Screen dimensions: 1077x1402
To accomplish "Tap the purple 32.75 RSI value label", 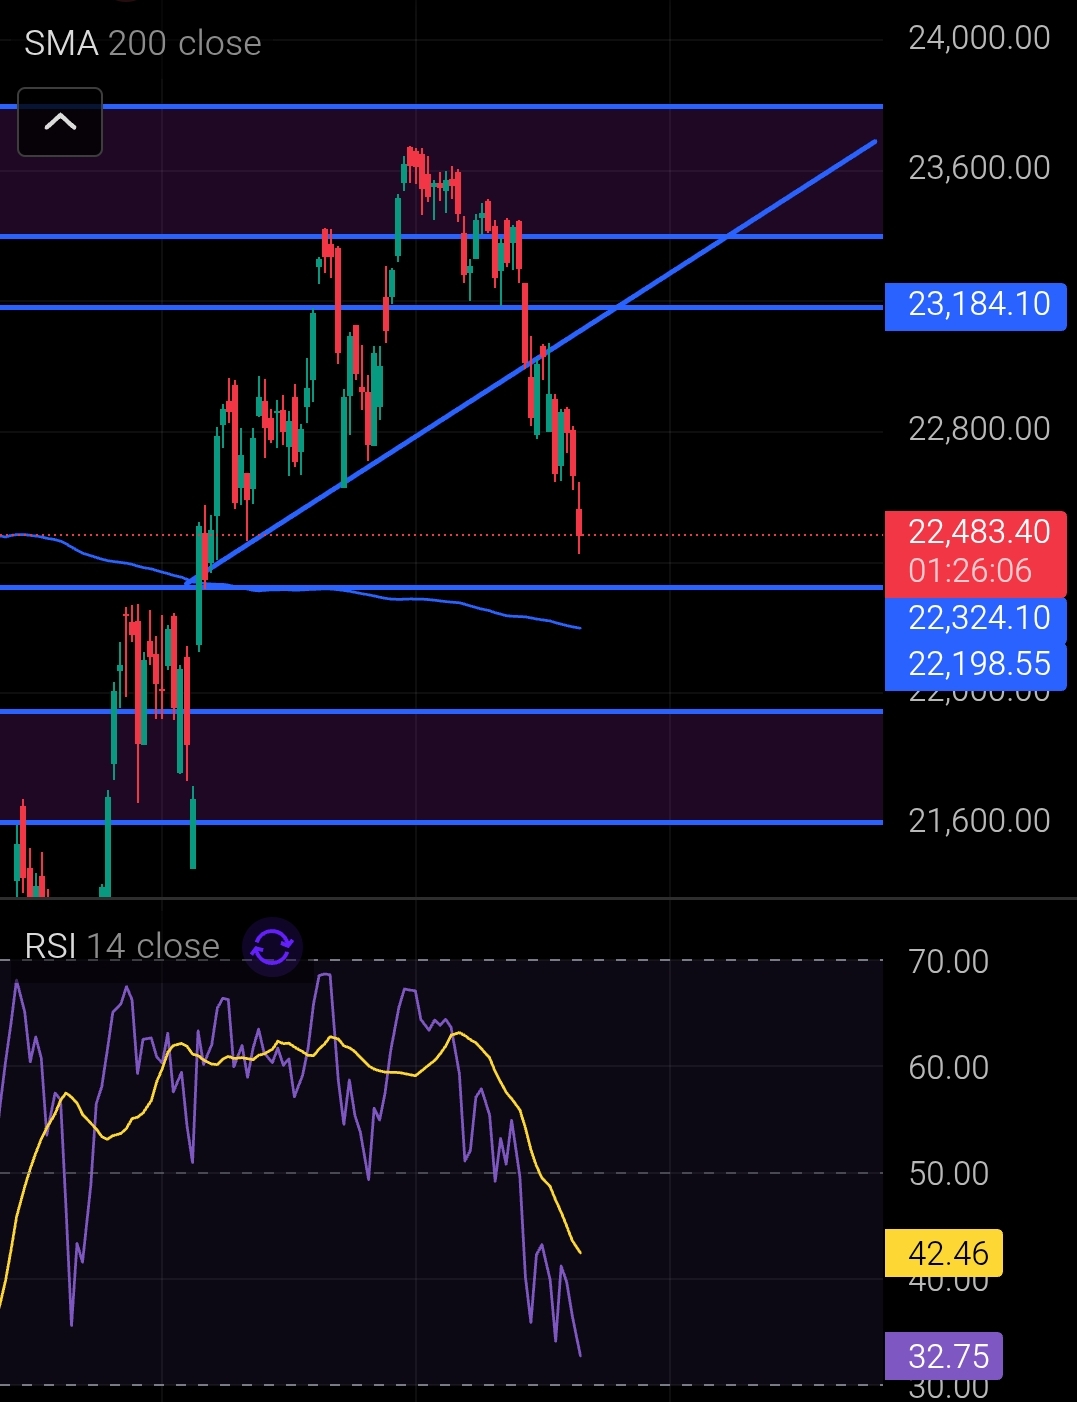I will [944, 1356].
